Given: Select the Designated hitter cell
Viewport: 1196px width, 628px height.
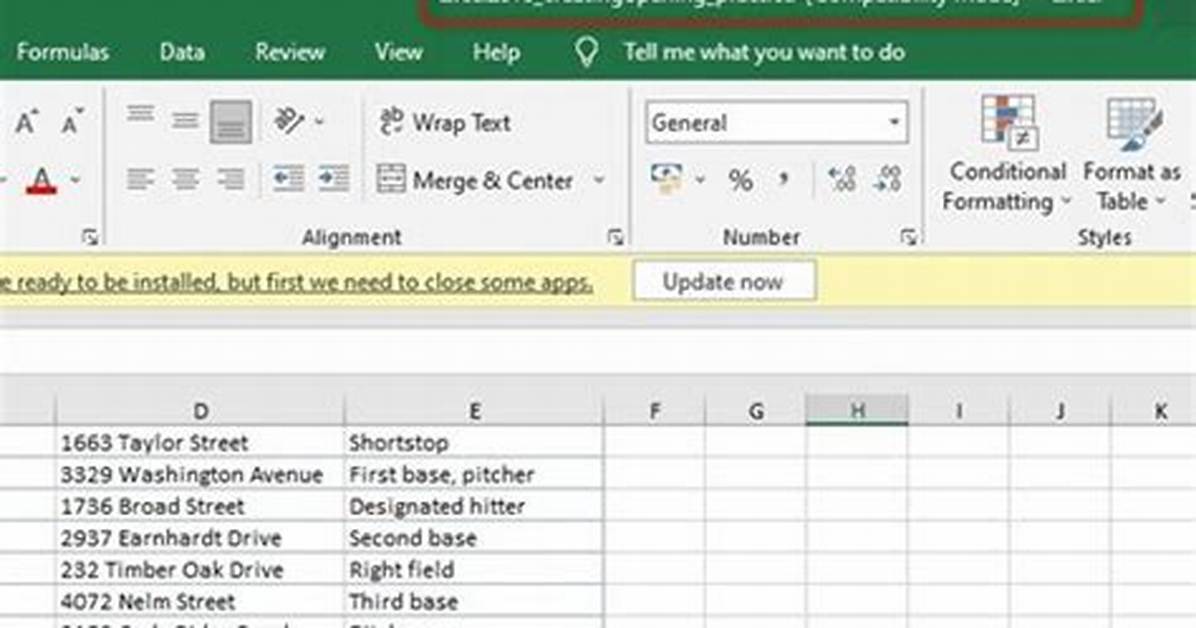Looking at the screenshot, I should [x=474, y=506].
